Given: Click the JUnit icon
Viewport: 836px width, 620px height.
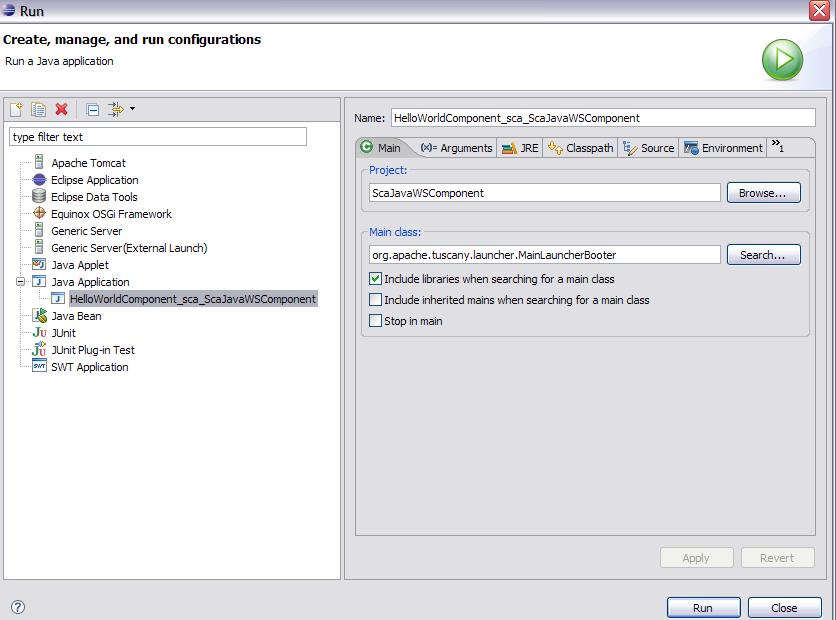Looking at the screenshot, I should [39, 333].
